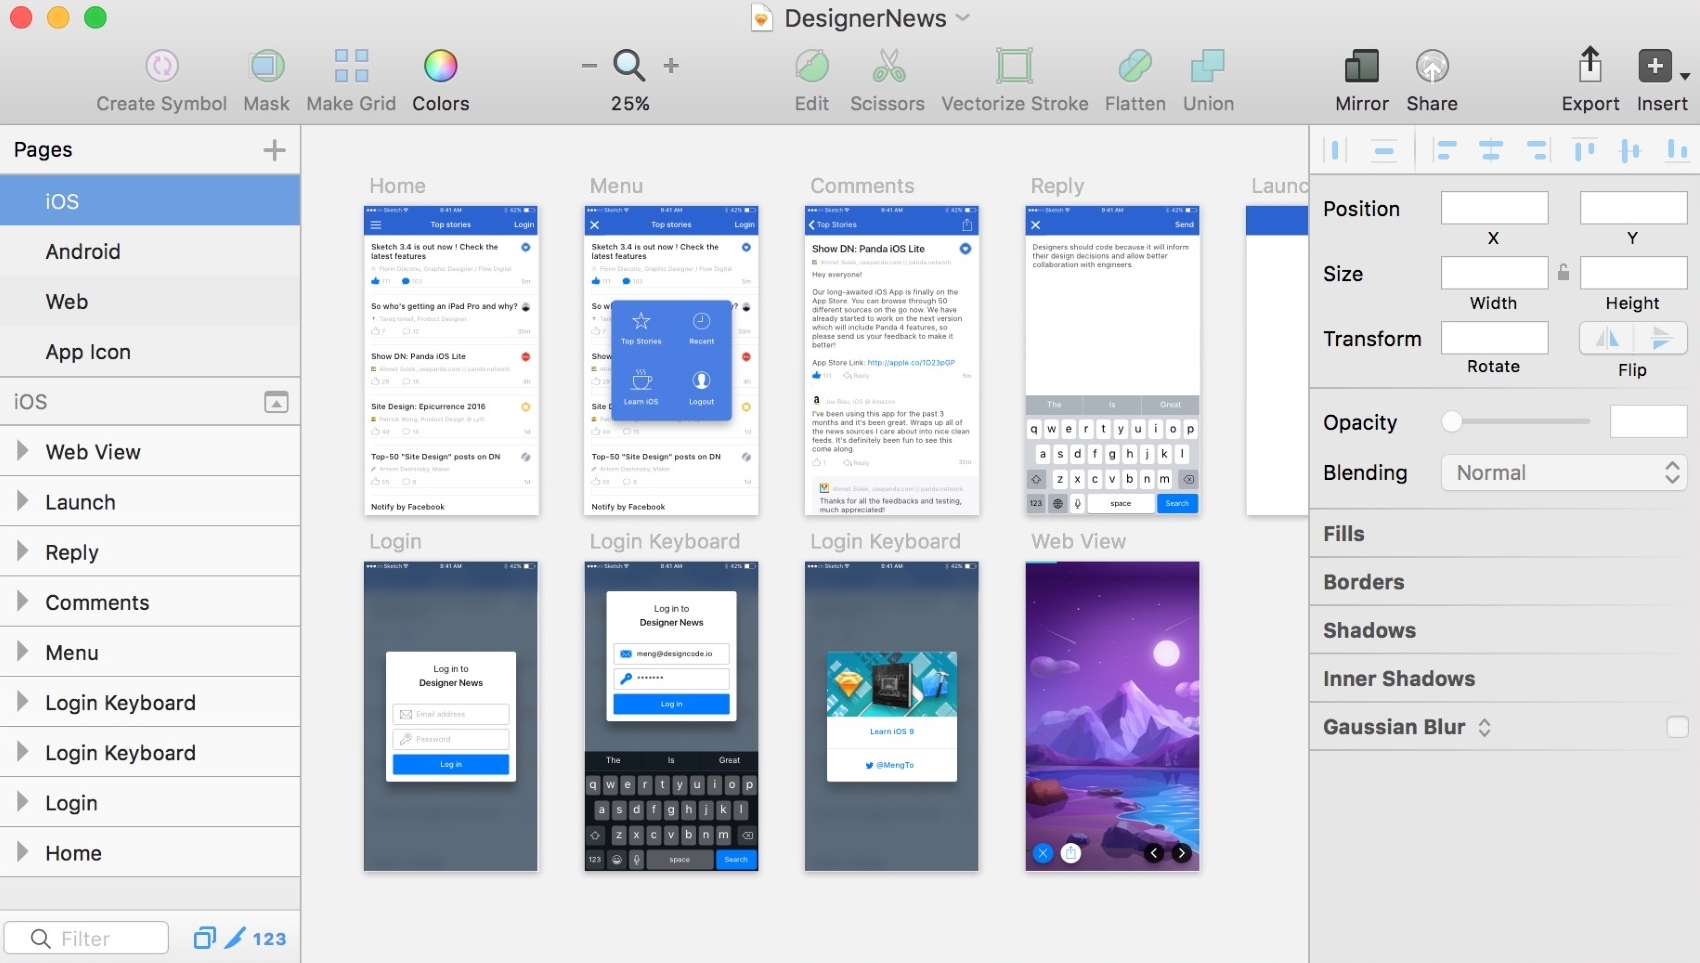The height and width of the screenshot is (963, 1700).
Task: Toggle the slice layers filter icon
Action: [234, 938]
